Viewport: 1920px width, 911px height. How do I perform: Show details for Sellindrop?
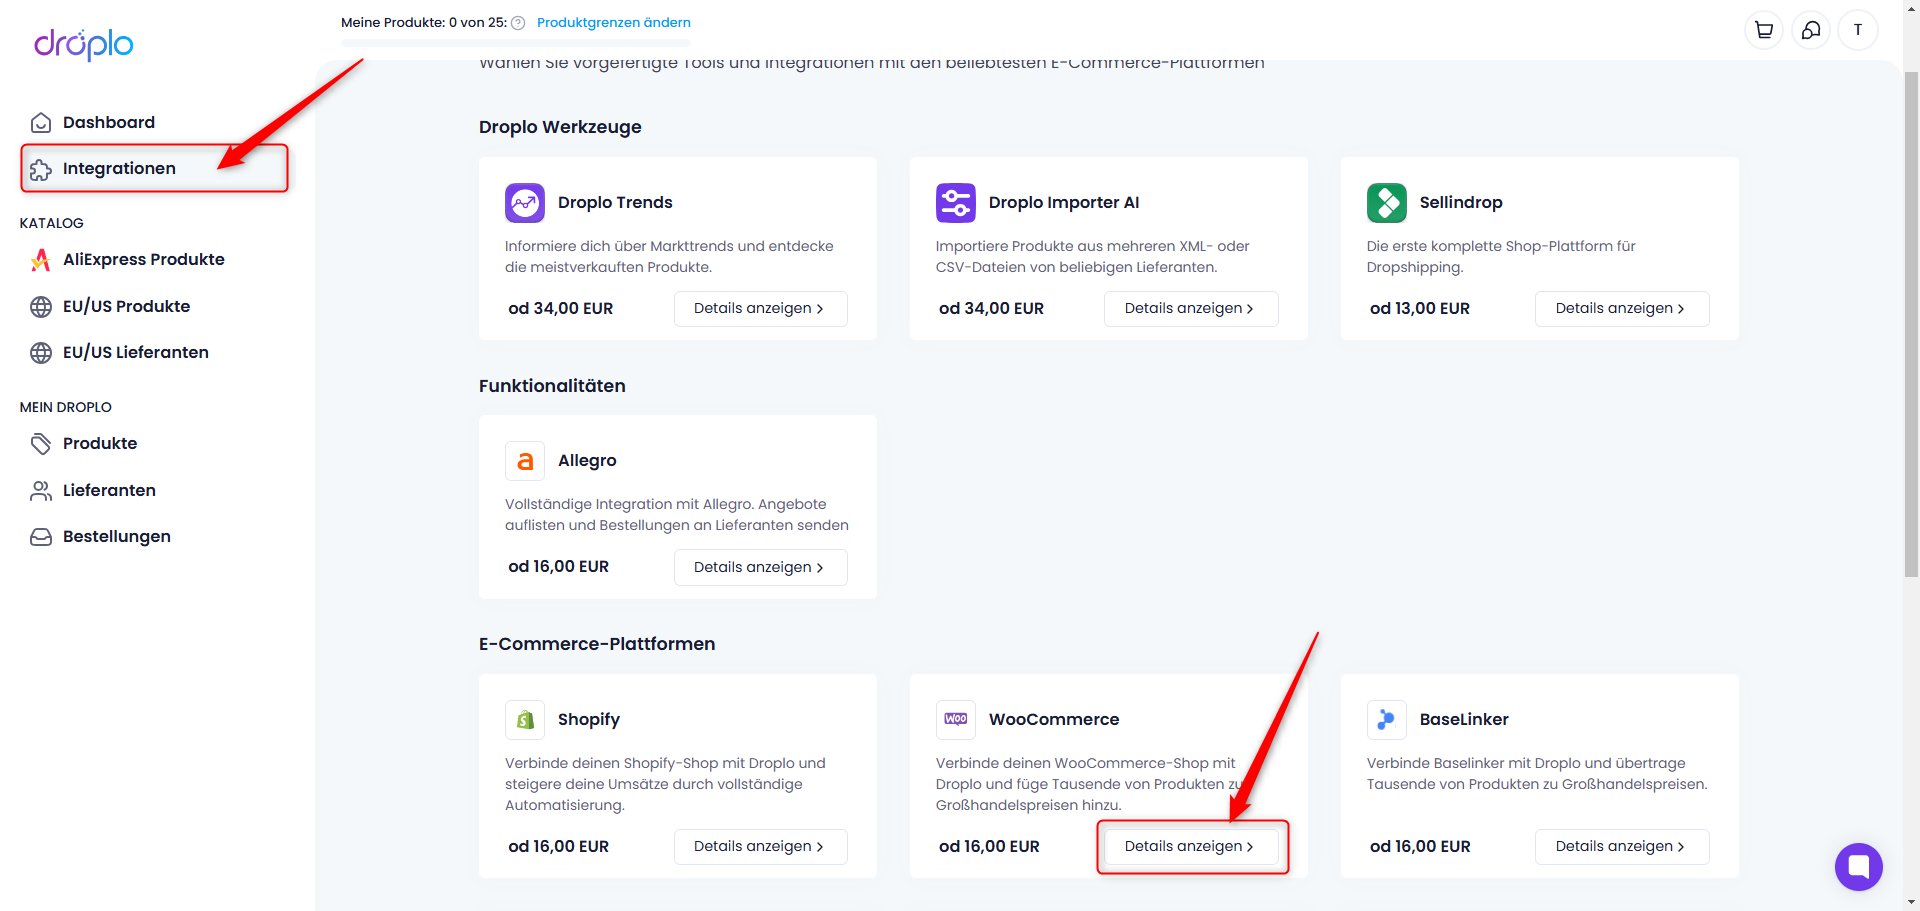tap(1622, 308)
